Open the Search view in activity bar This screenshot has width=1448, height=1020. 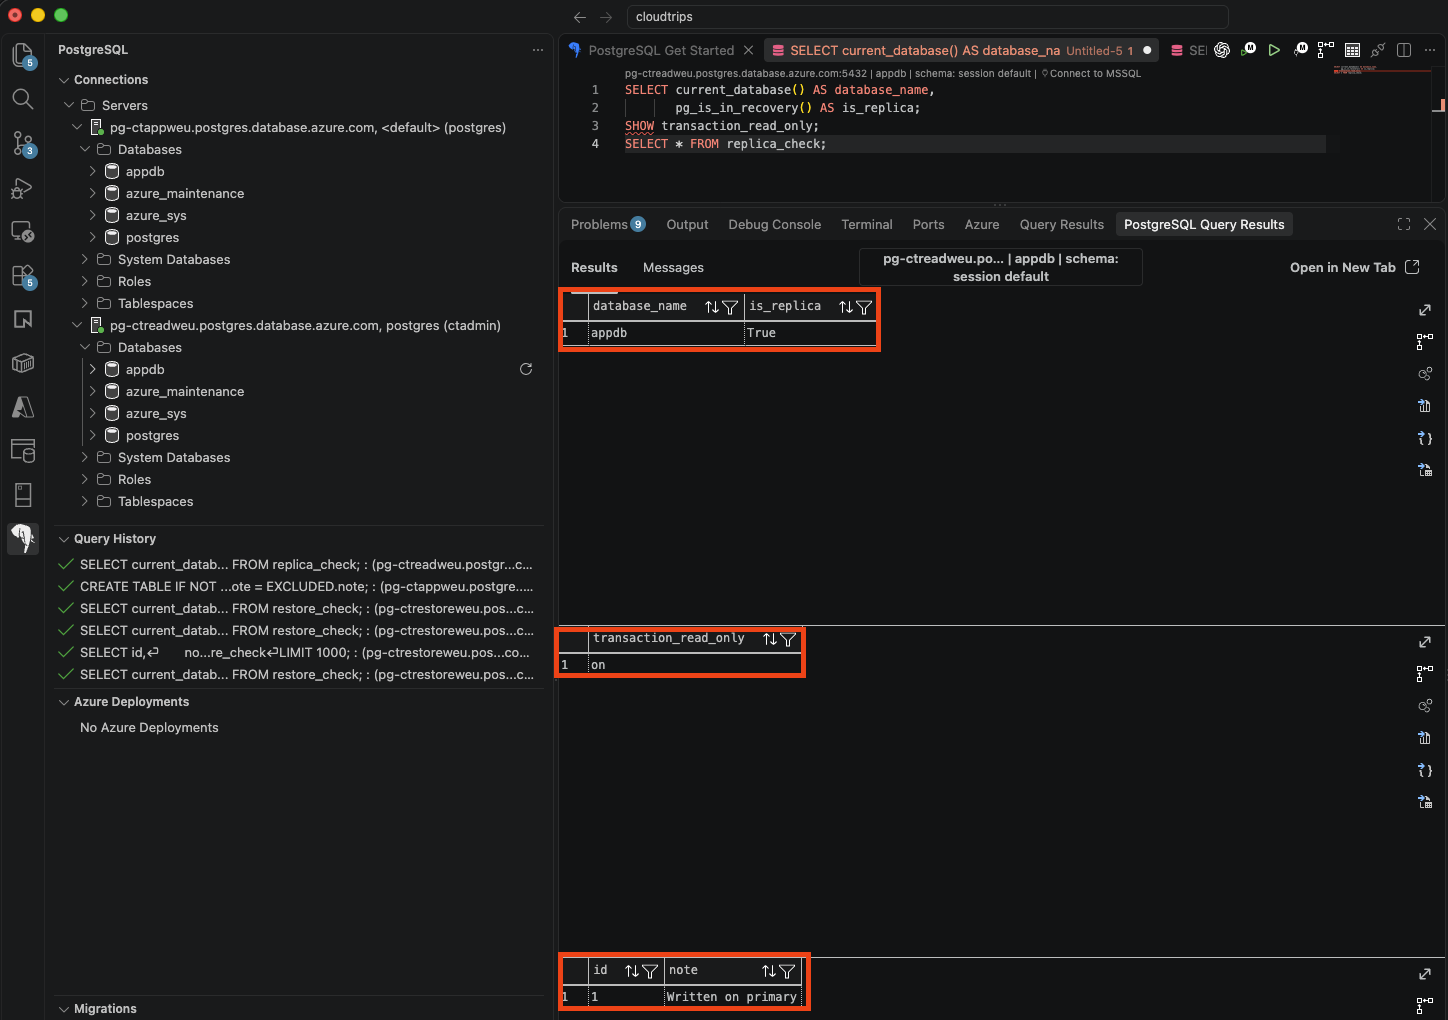coord(22,99)
